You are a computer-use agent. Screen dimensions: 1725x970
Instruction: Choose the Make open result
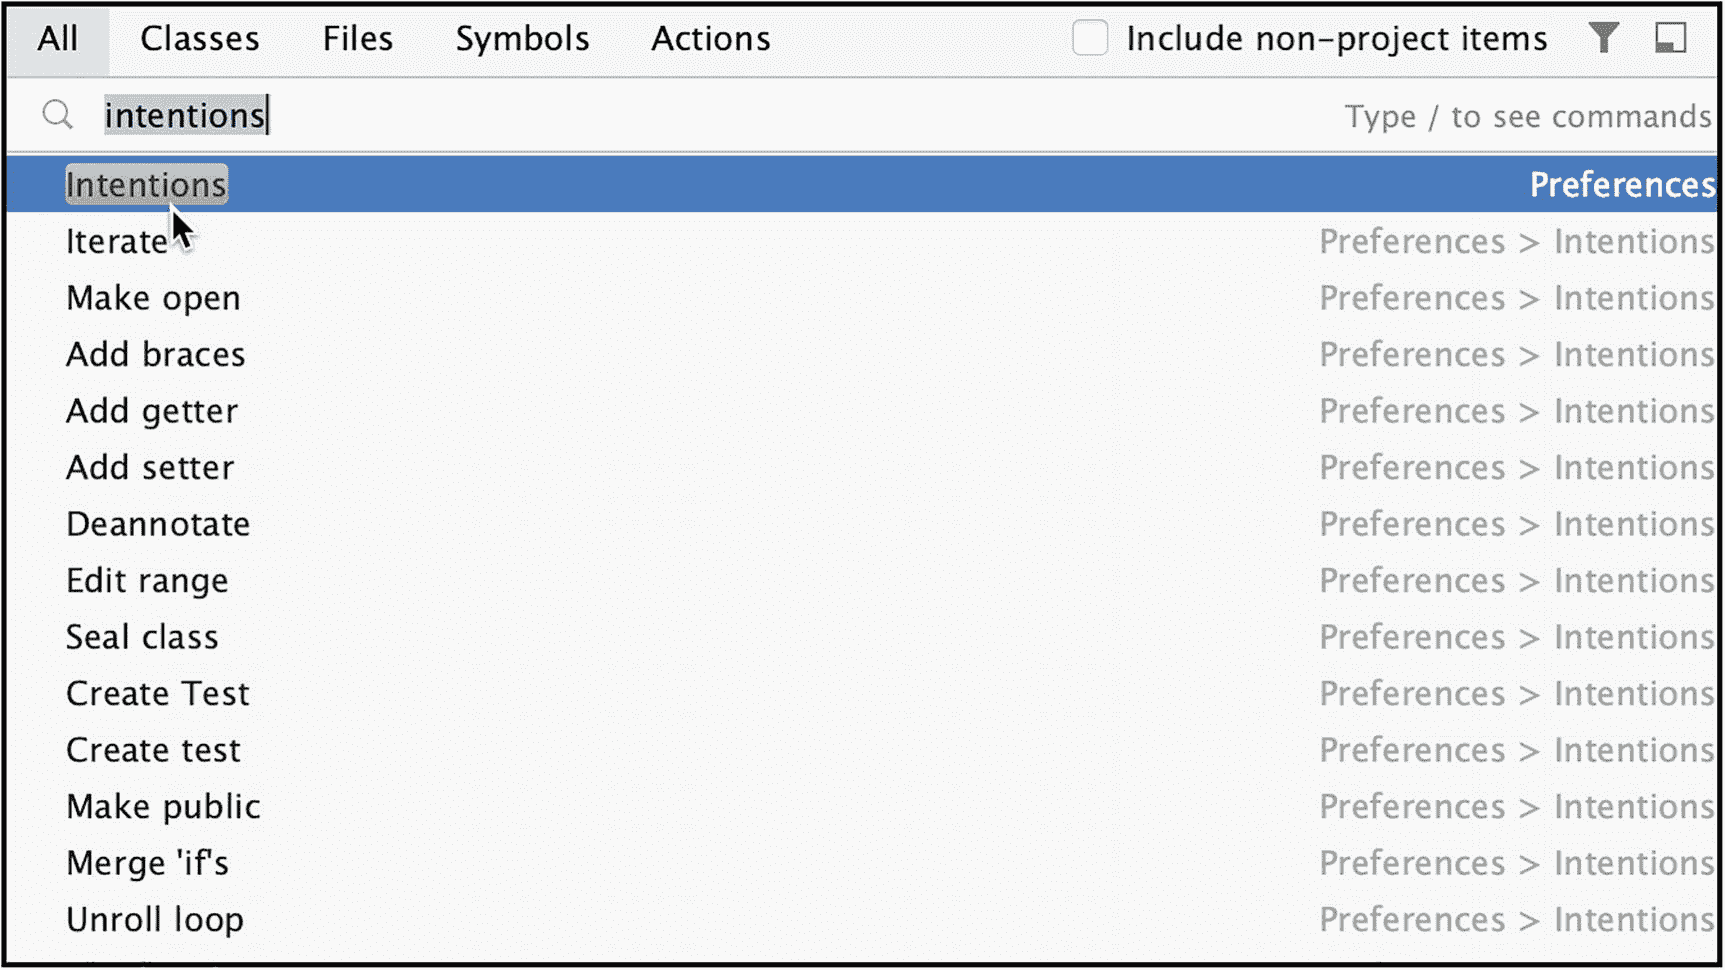(x=862, y=298)
